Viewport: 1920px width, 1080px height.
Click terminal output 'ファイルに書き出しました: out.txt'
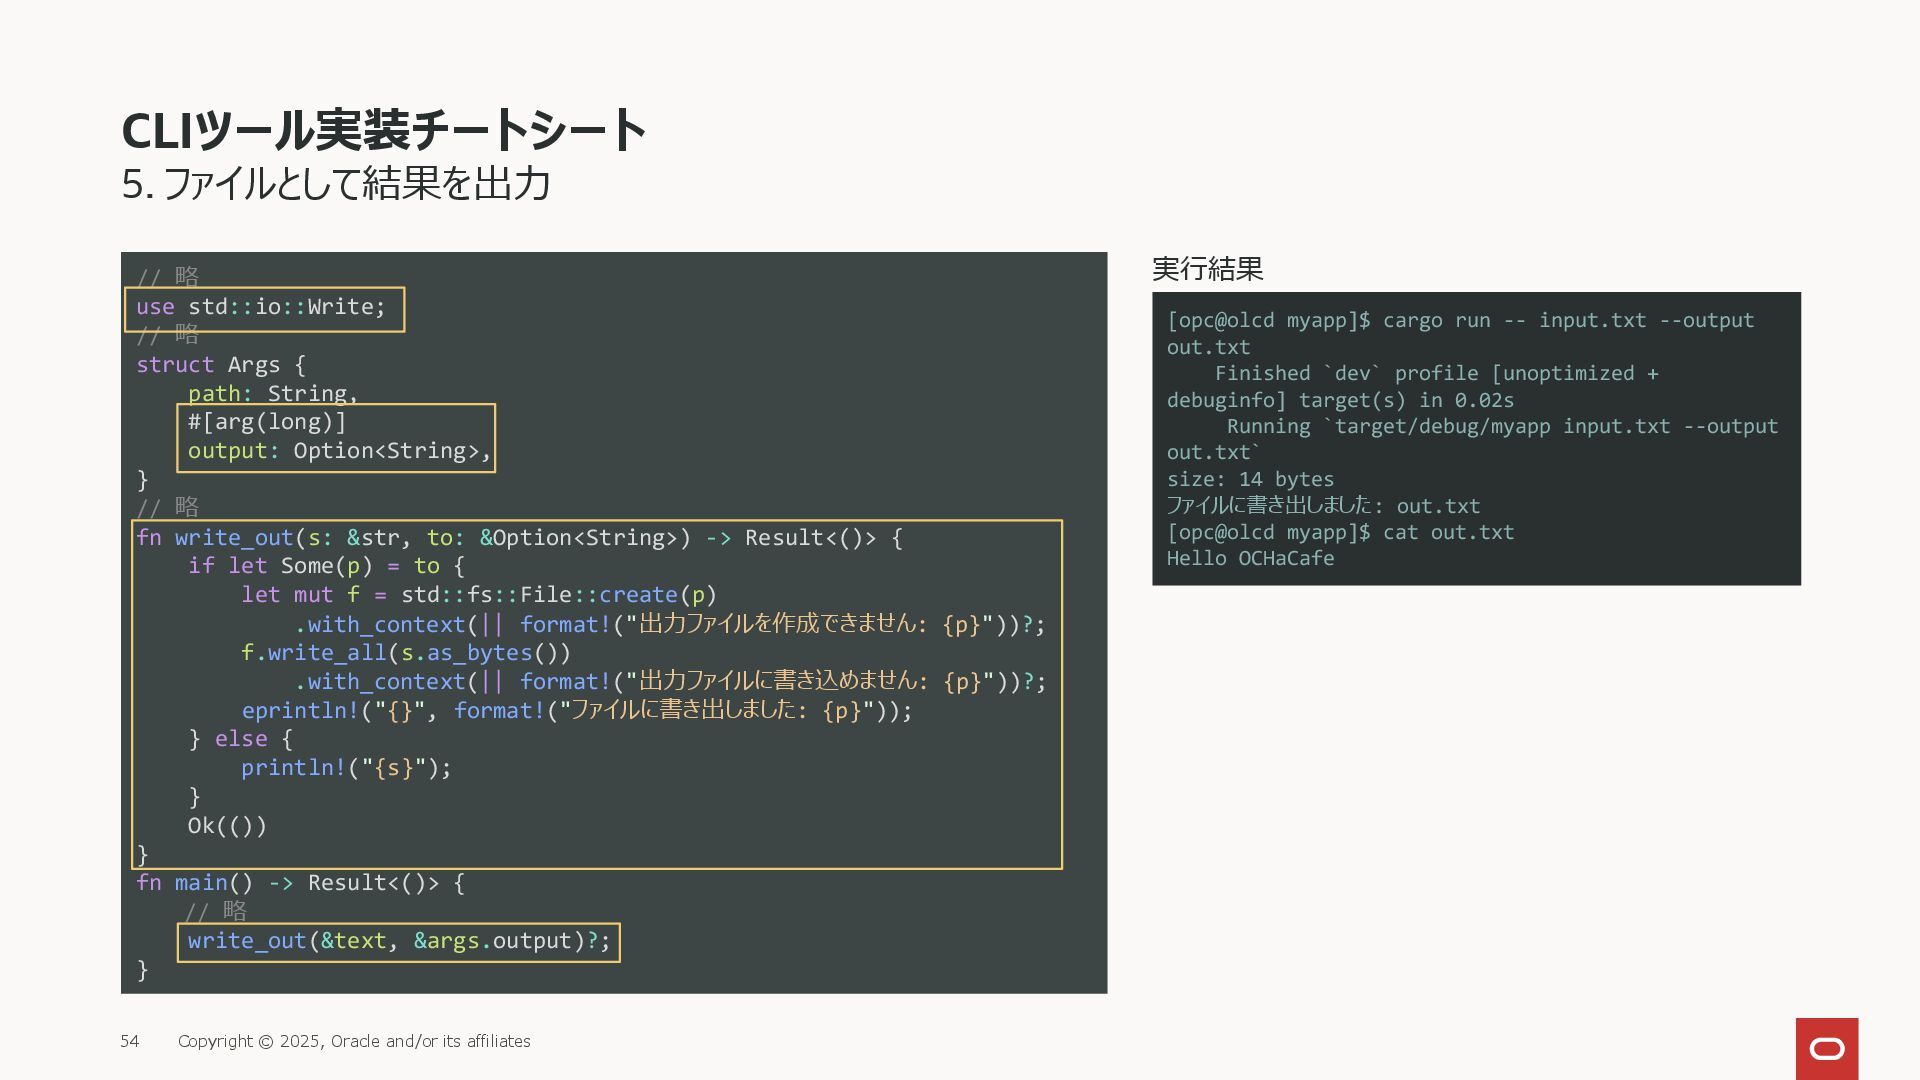1323,505
